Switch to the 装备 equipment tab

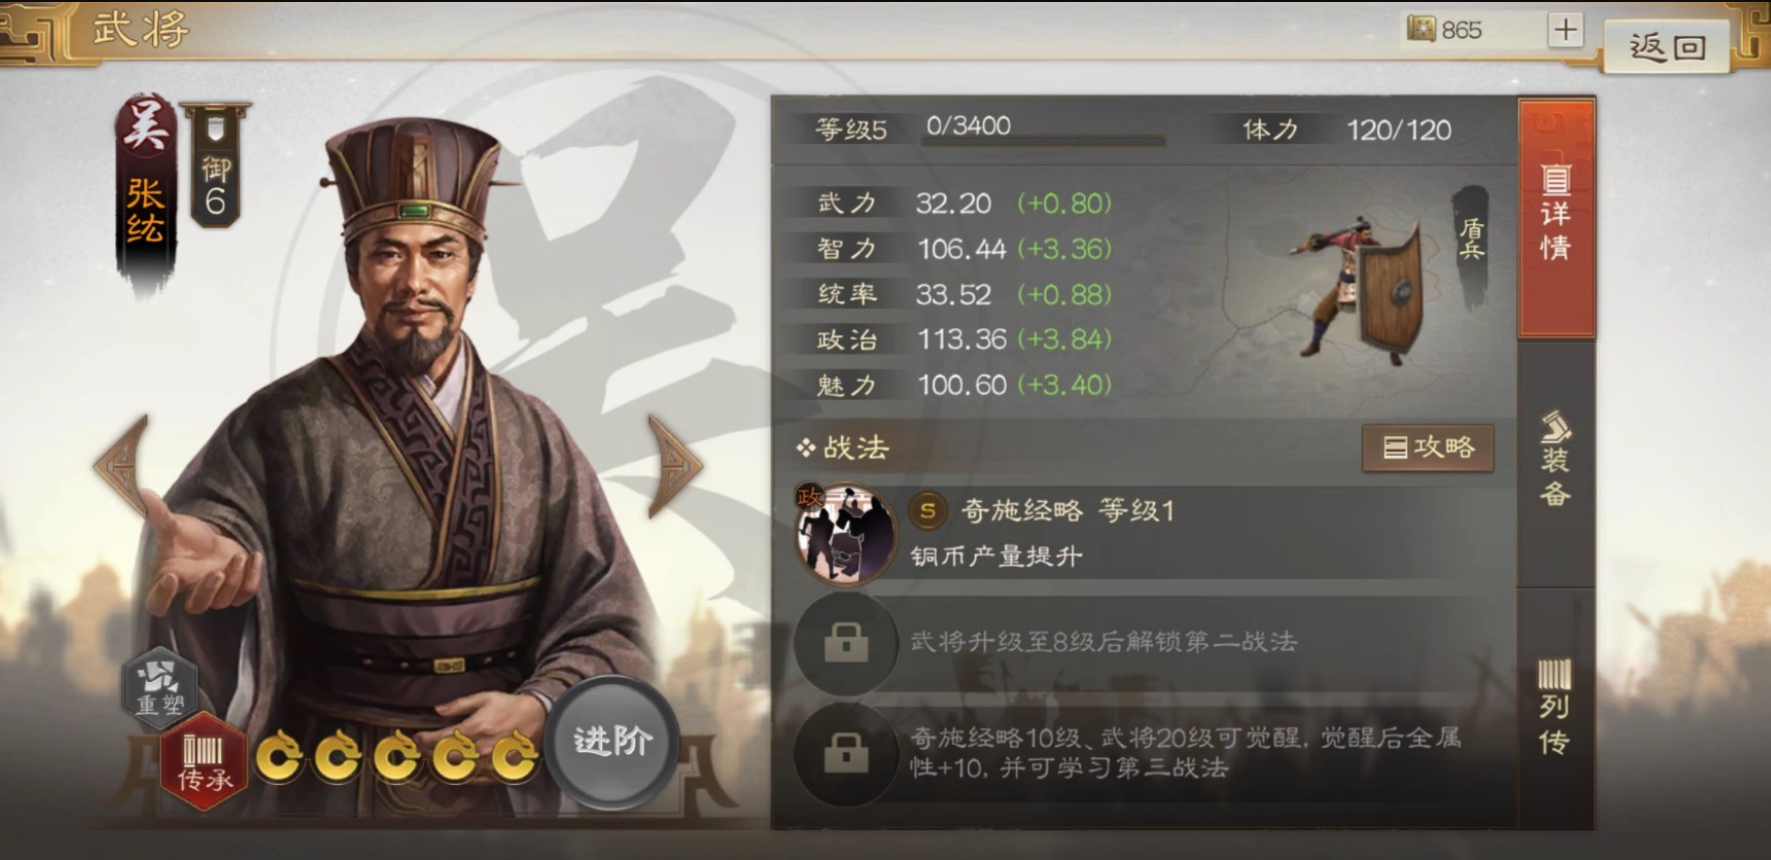click(1556, 461)
